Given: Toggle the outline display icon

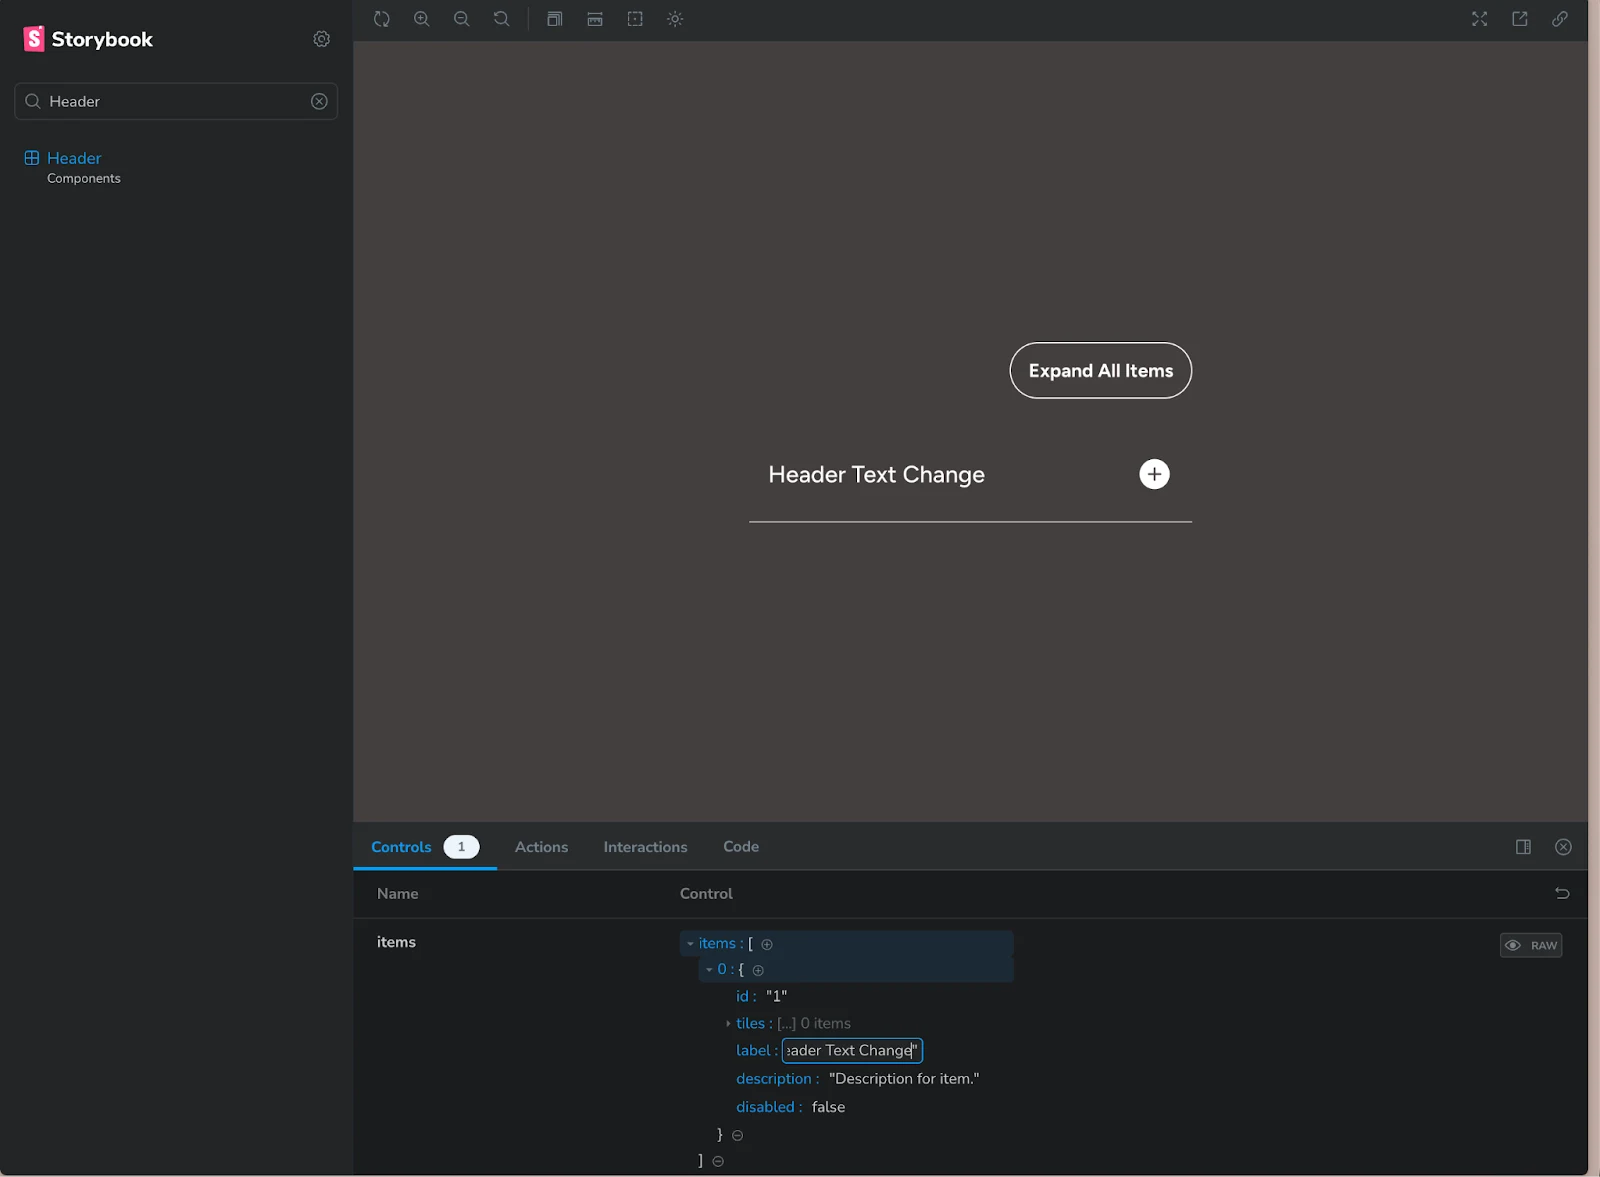Looking at the screenshot, I should click(x=635, y=19).
